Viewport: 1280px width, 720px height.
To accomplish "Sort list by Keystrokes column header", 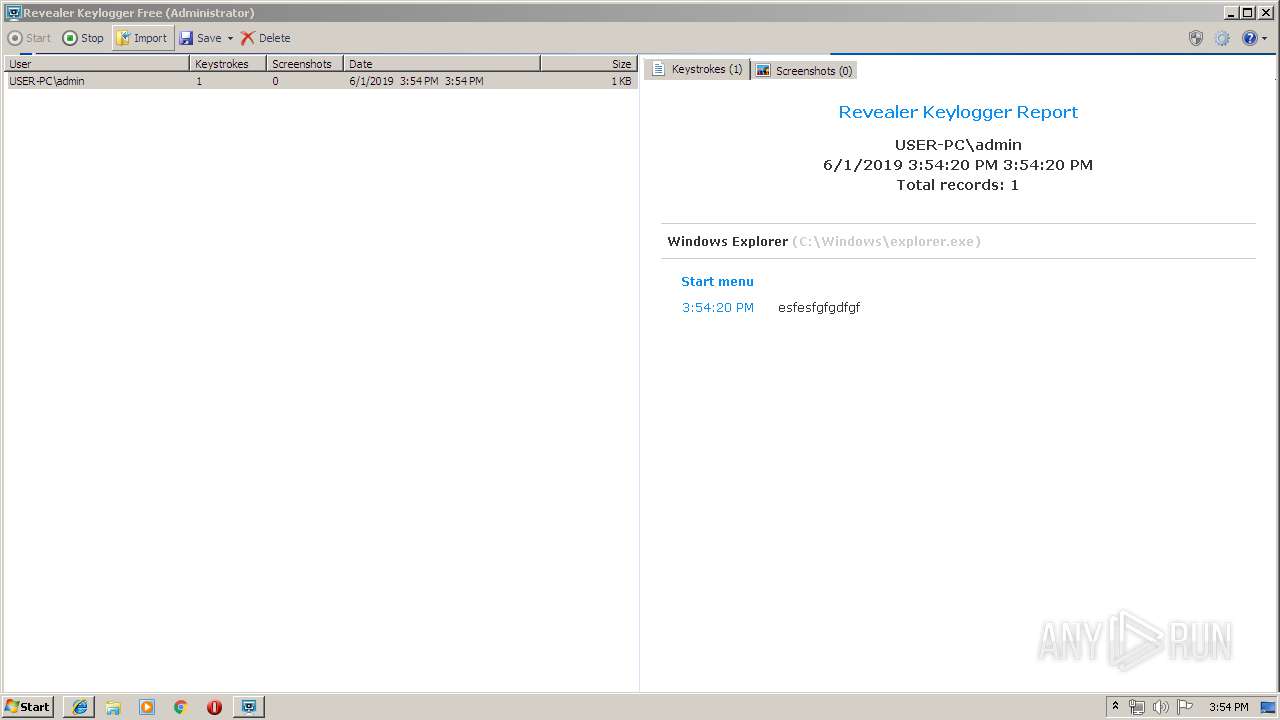I will click(228, 63).
